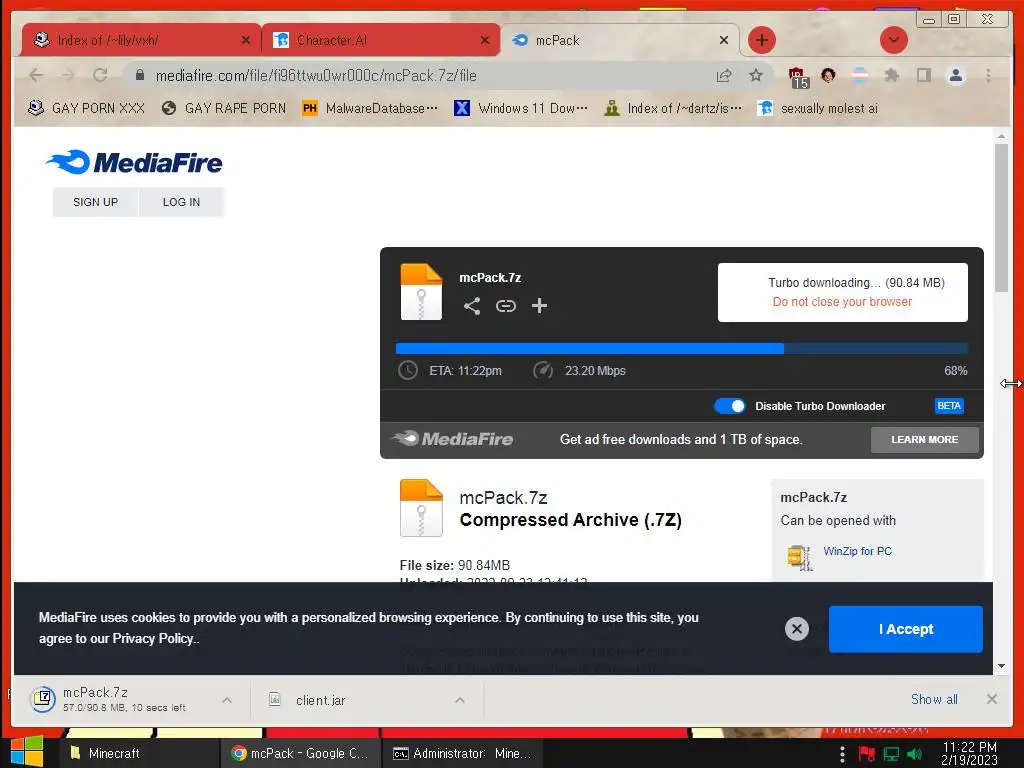The height and width of the screenshot is (768, 1024).
Task: Open a new tab with plus button
Action: (x=761, y=40)
